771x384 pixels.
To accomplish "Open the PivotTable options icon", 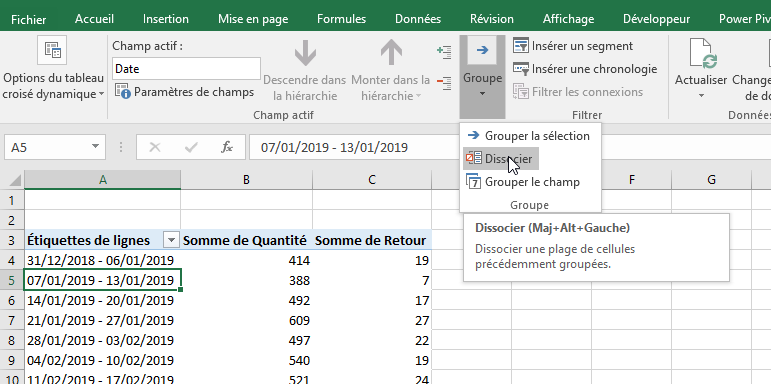I will (x=52, y=50).
